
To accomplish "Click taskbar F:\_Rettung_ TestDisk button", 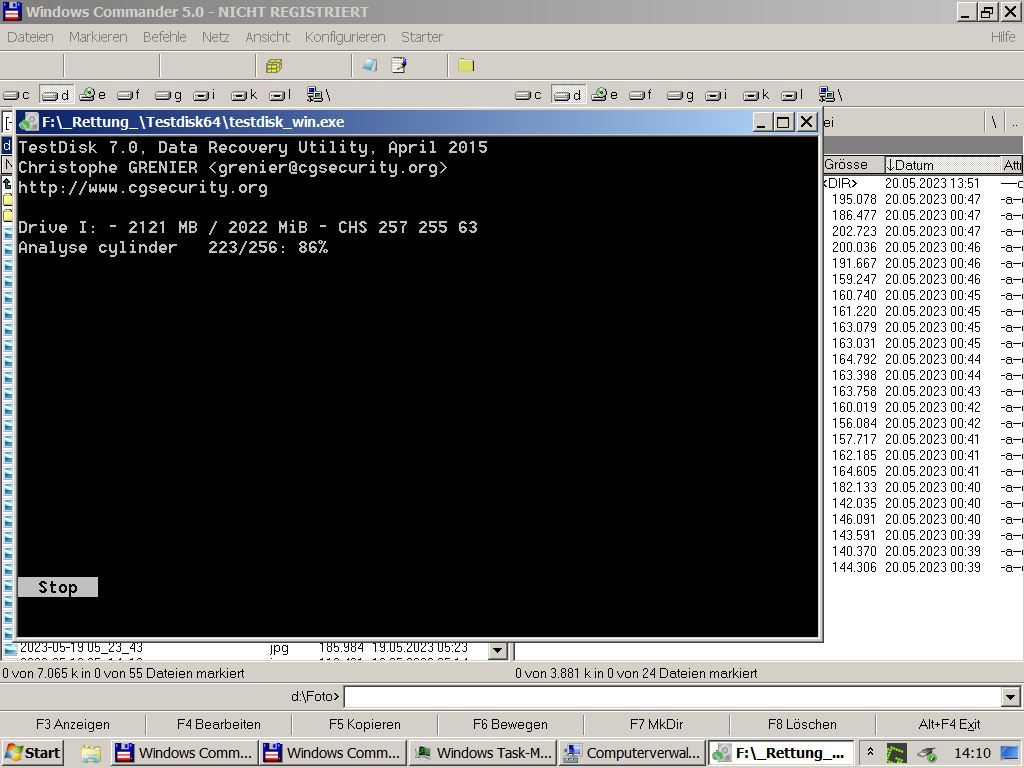I will 781,753.
